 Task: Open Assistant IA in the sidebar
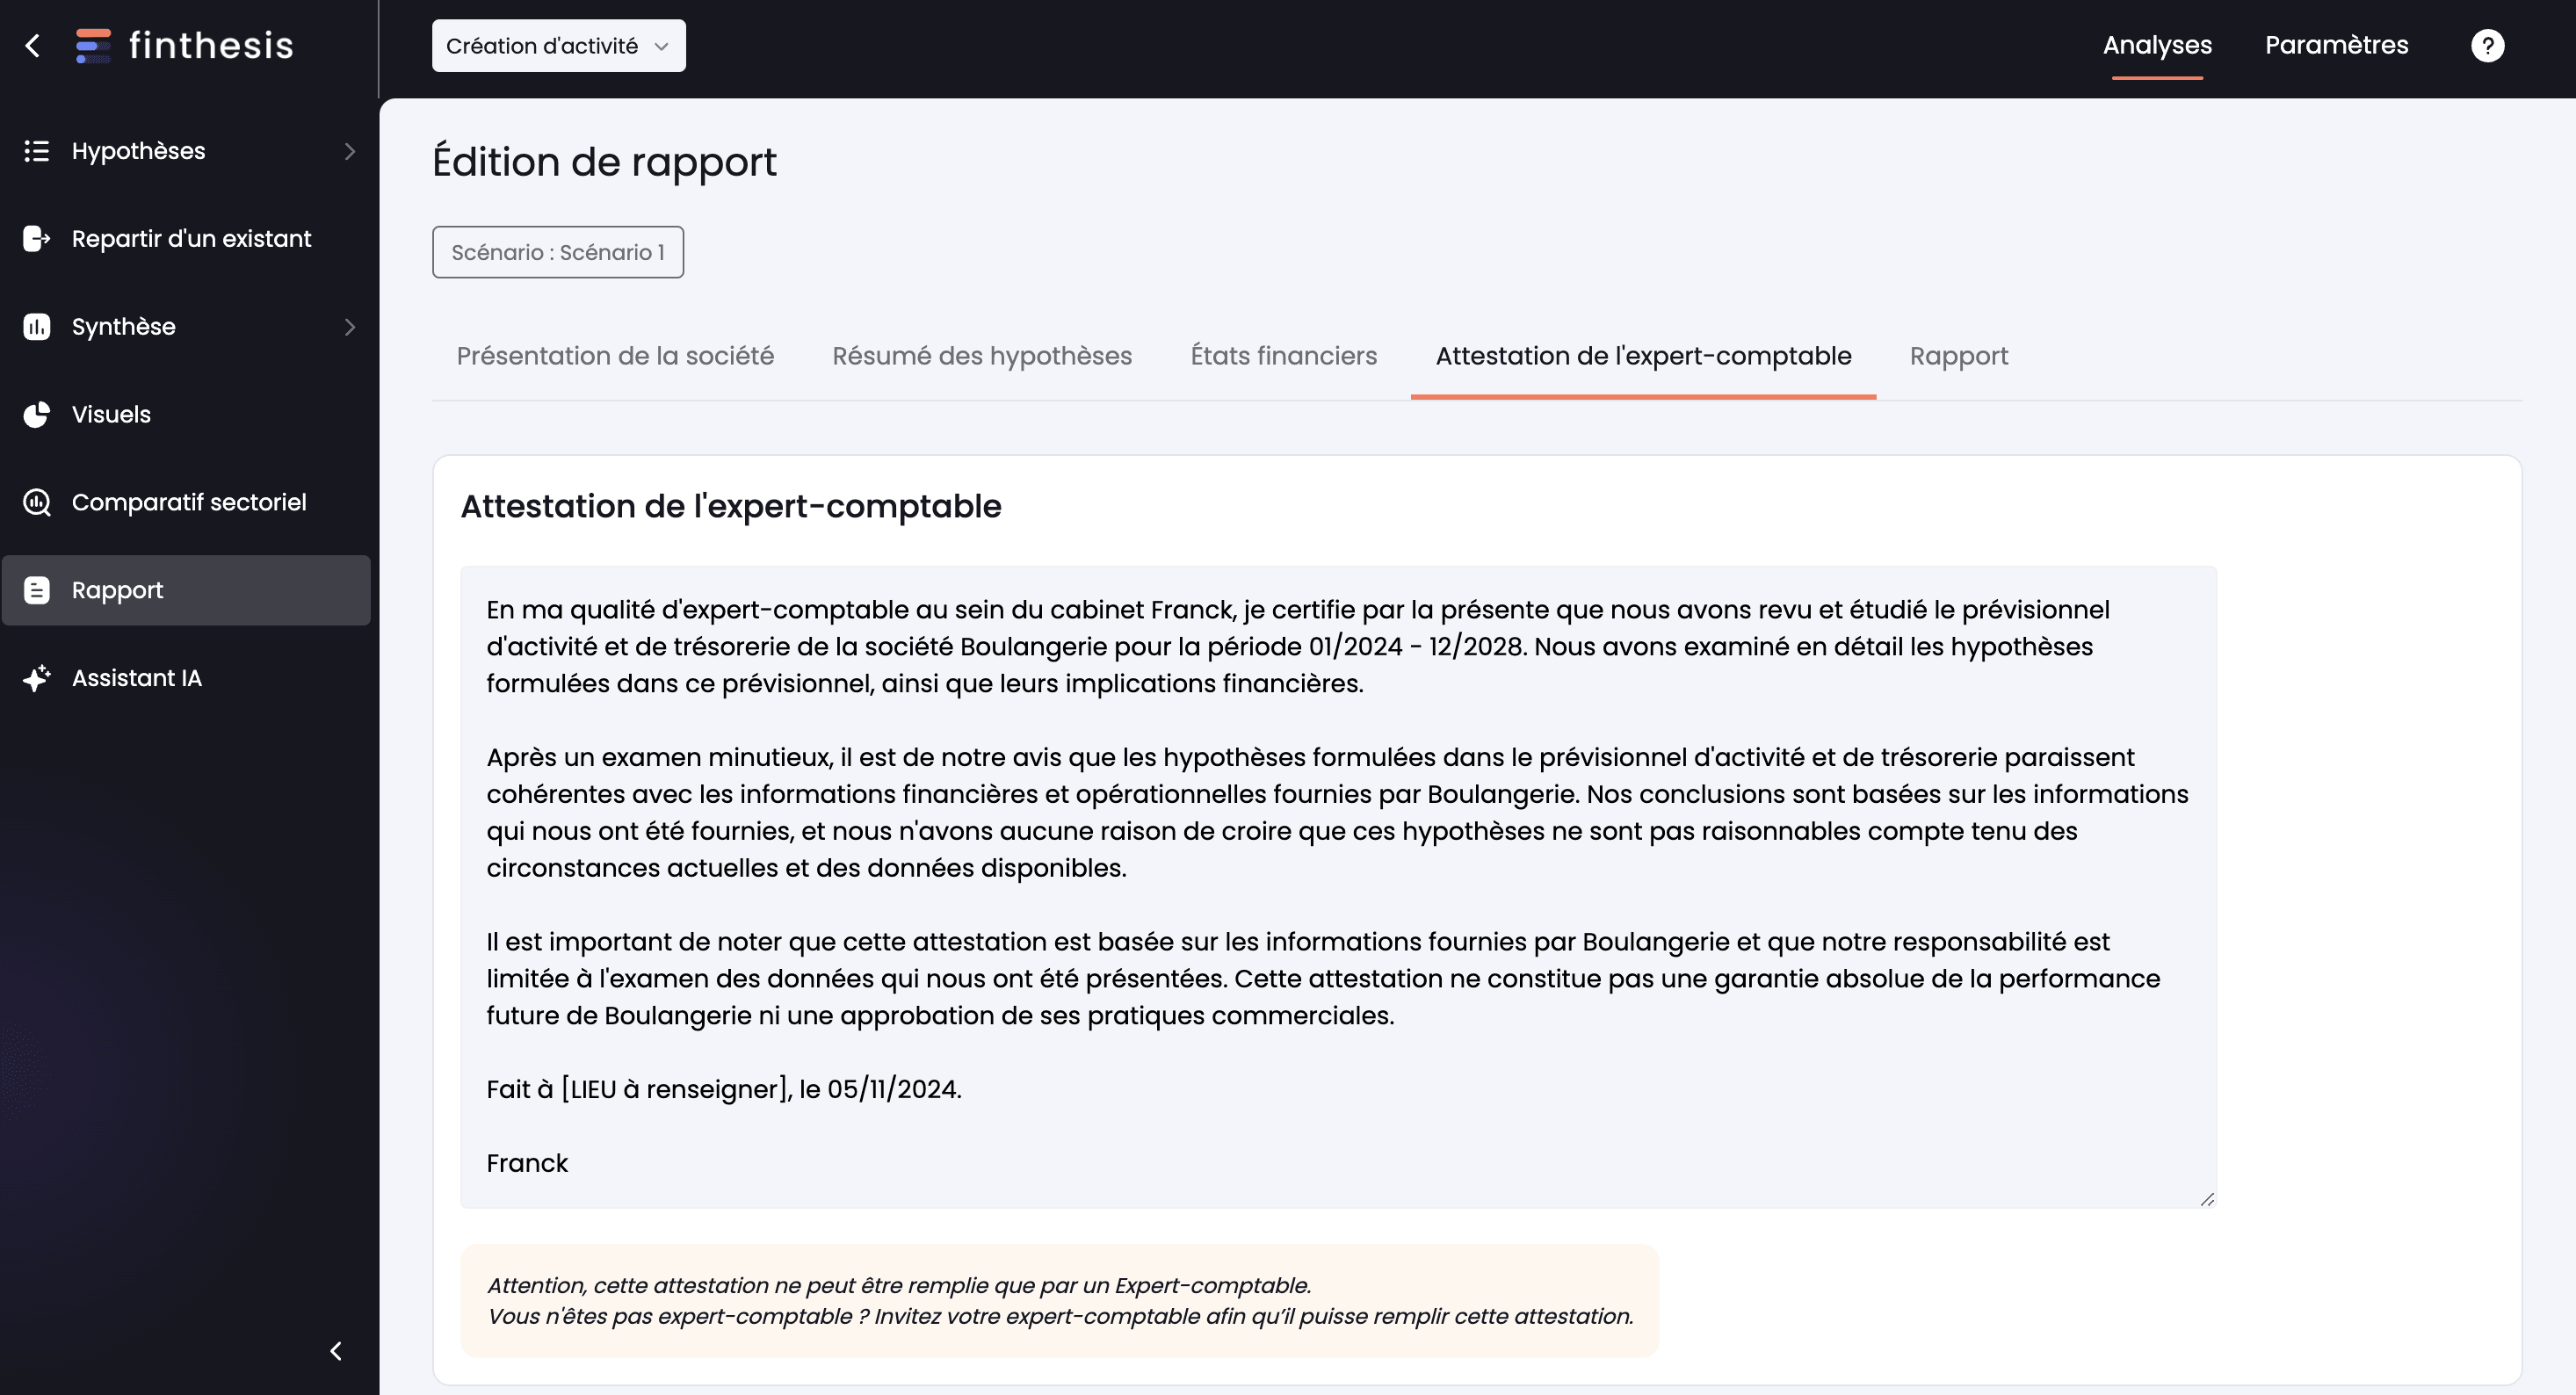186,678
